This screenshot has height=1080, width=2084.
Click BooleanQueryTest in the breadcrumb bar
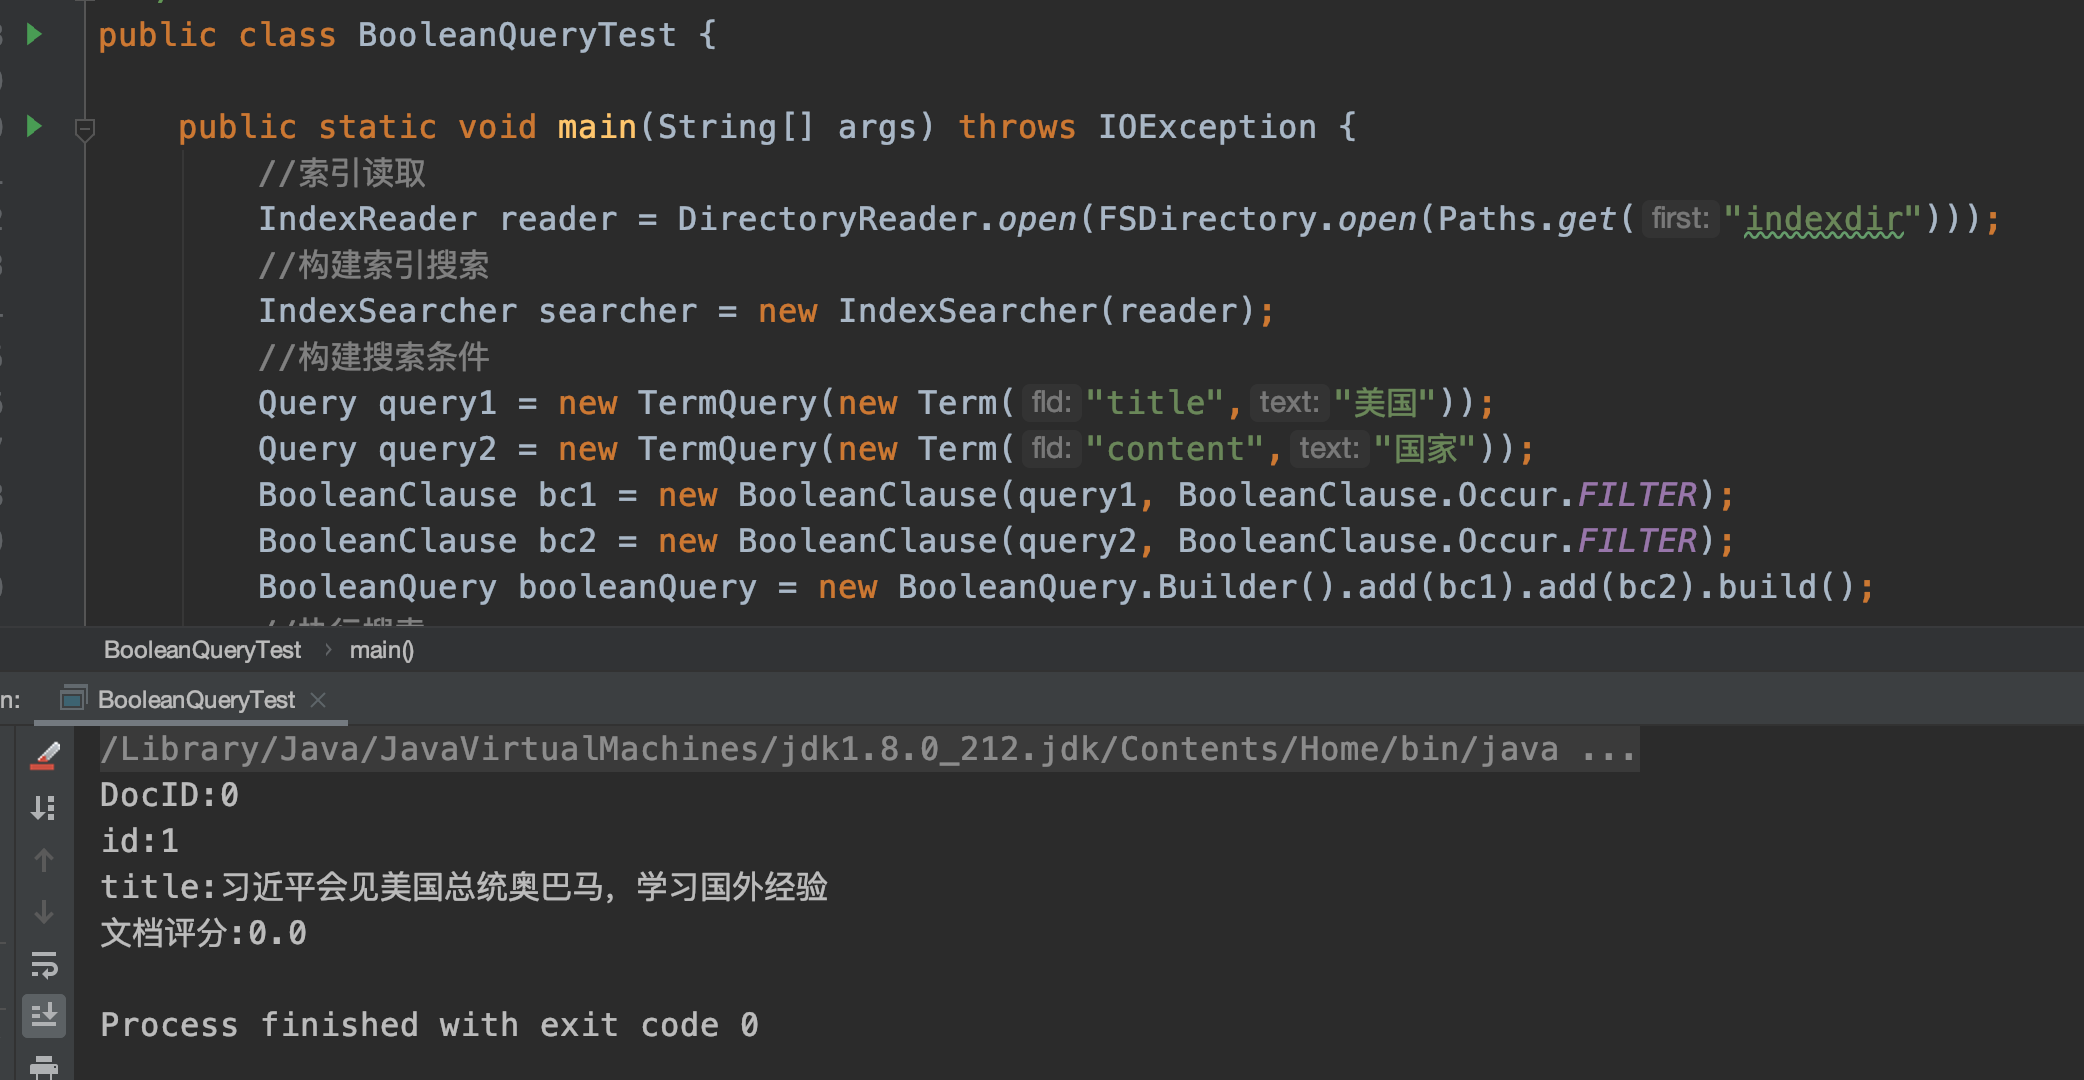pos(202,650)
